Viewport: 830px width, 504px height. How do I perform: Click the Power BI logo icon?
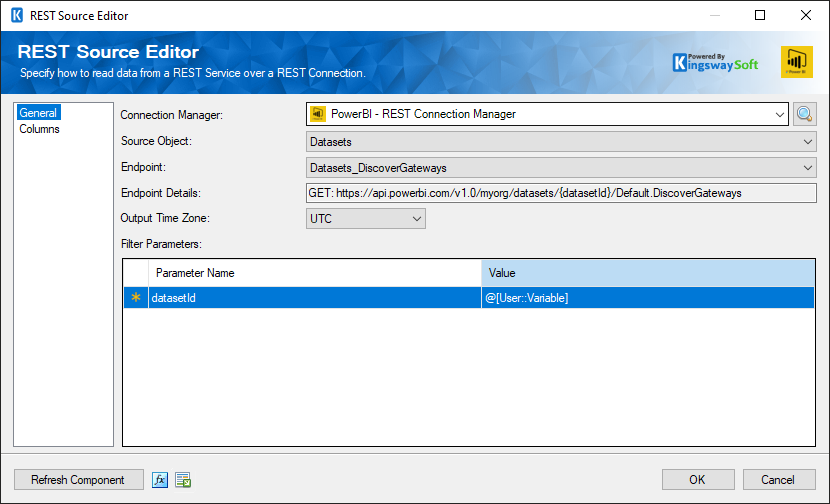click(797, 62)
